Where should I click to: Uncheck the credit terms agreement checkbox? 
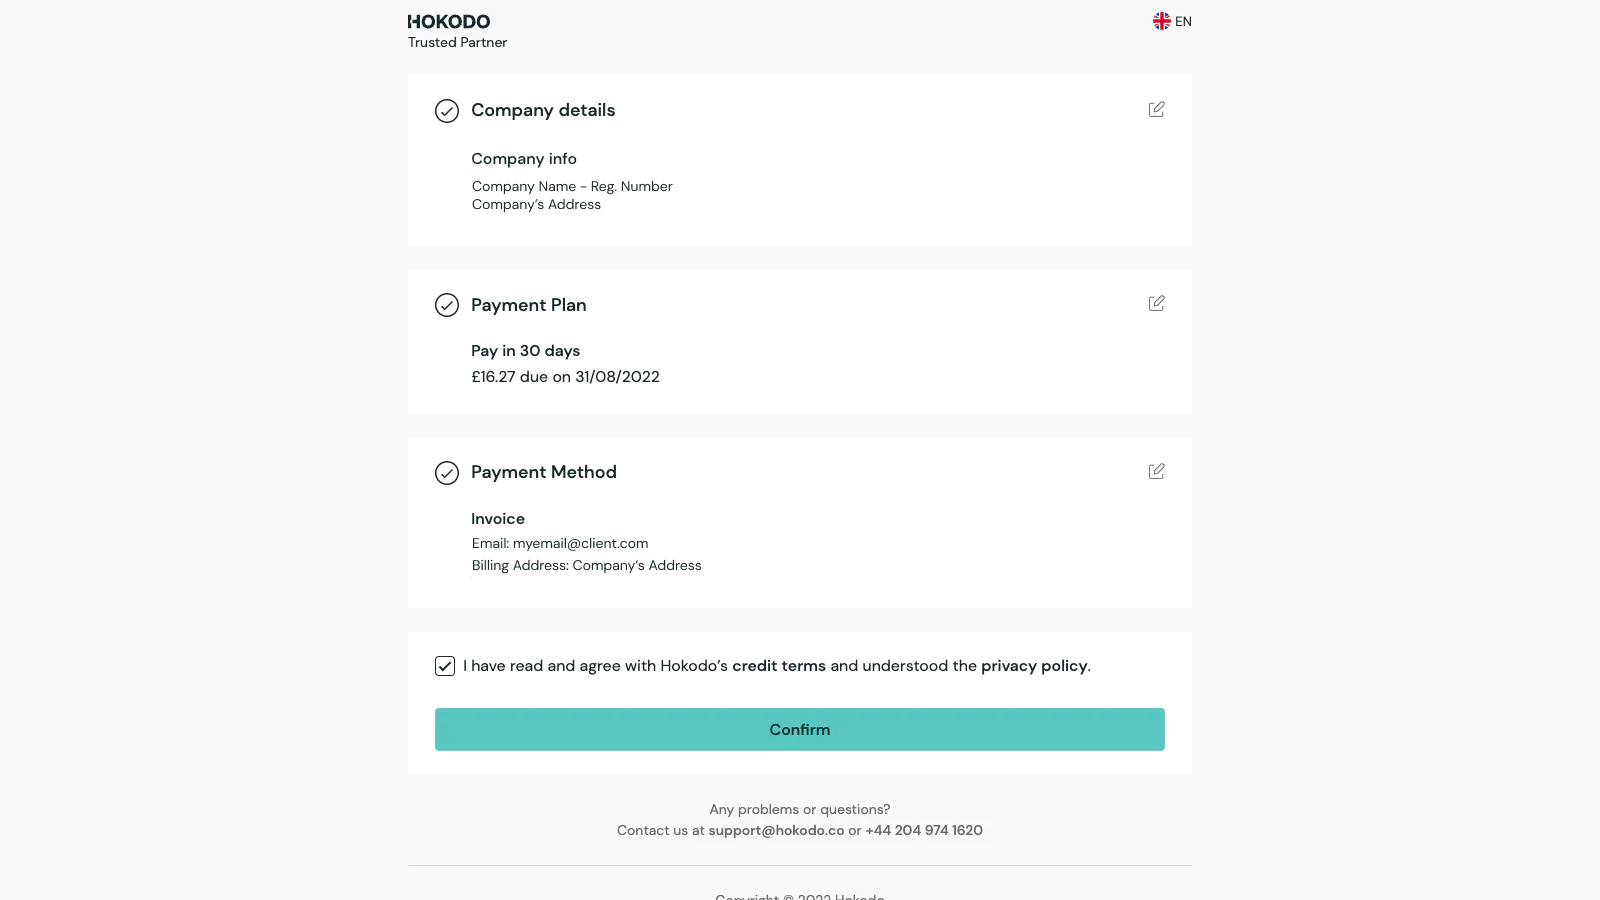[x=445, y=666]
